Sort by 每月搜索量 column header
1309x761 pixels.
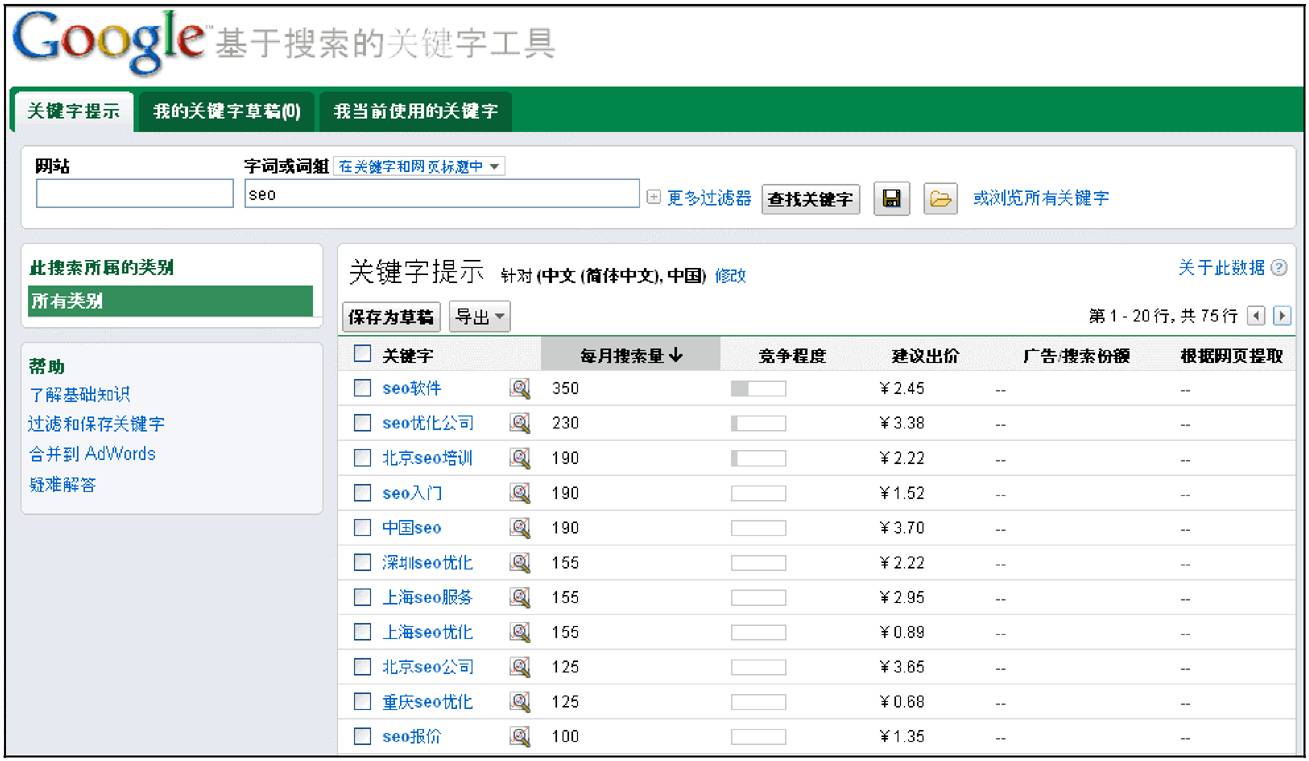point(631,355)
